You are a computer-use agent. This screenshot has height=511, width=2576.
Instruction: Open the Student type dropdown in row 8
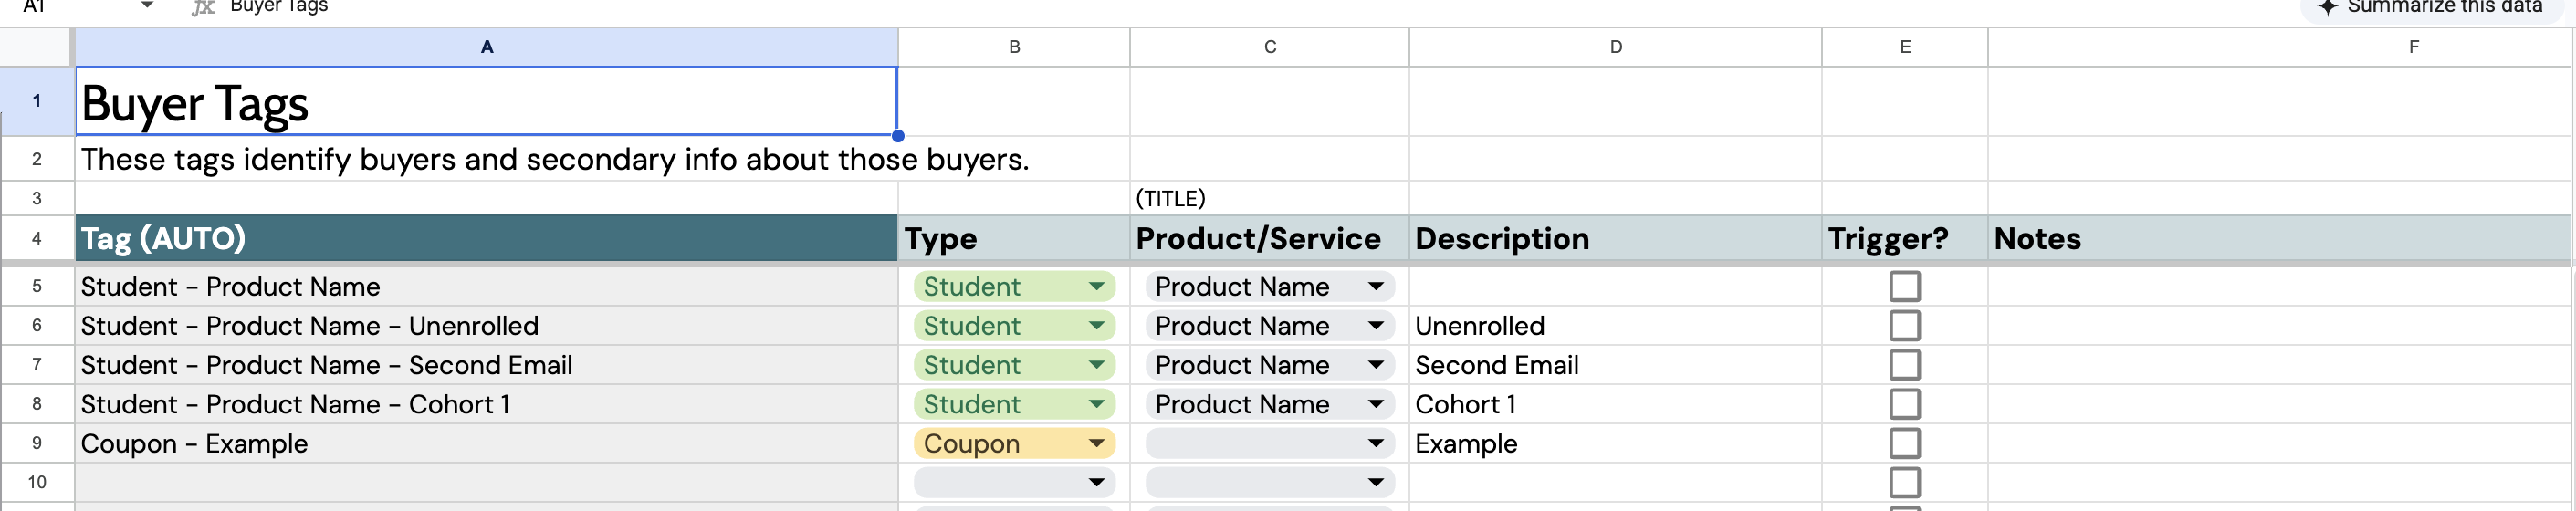[1014, 404]
